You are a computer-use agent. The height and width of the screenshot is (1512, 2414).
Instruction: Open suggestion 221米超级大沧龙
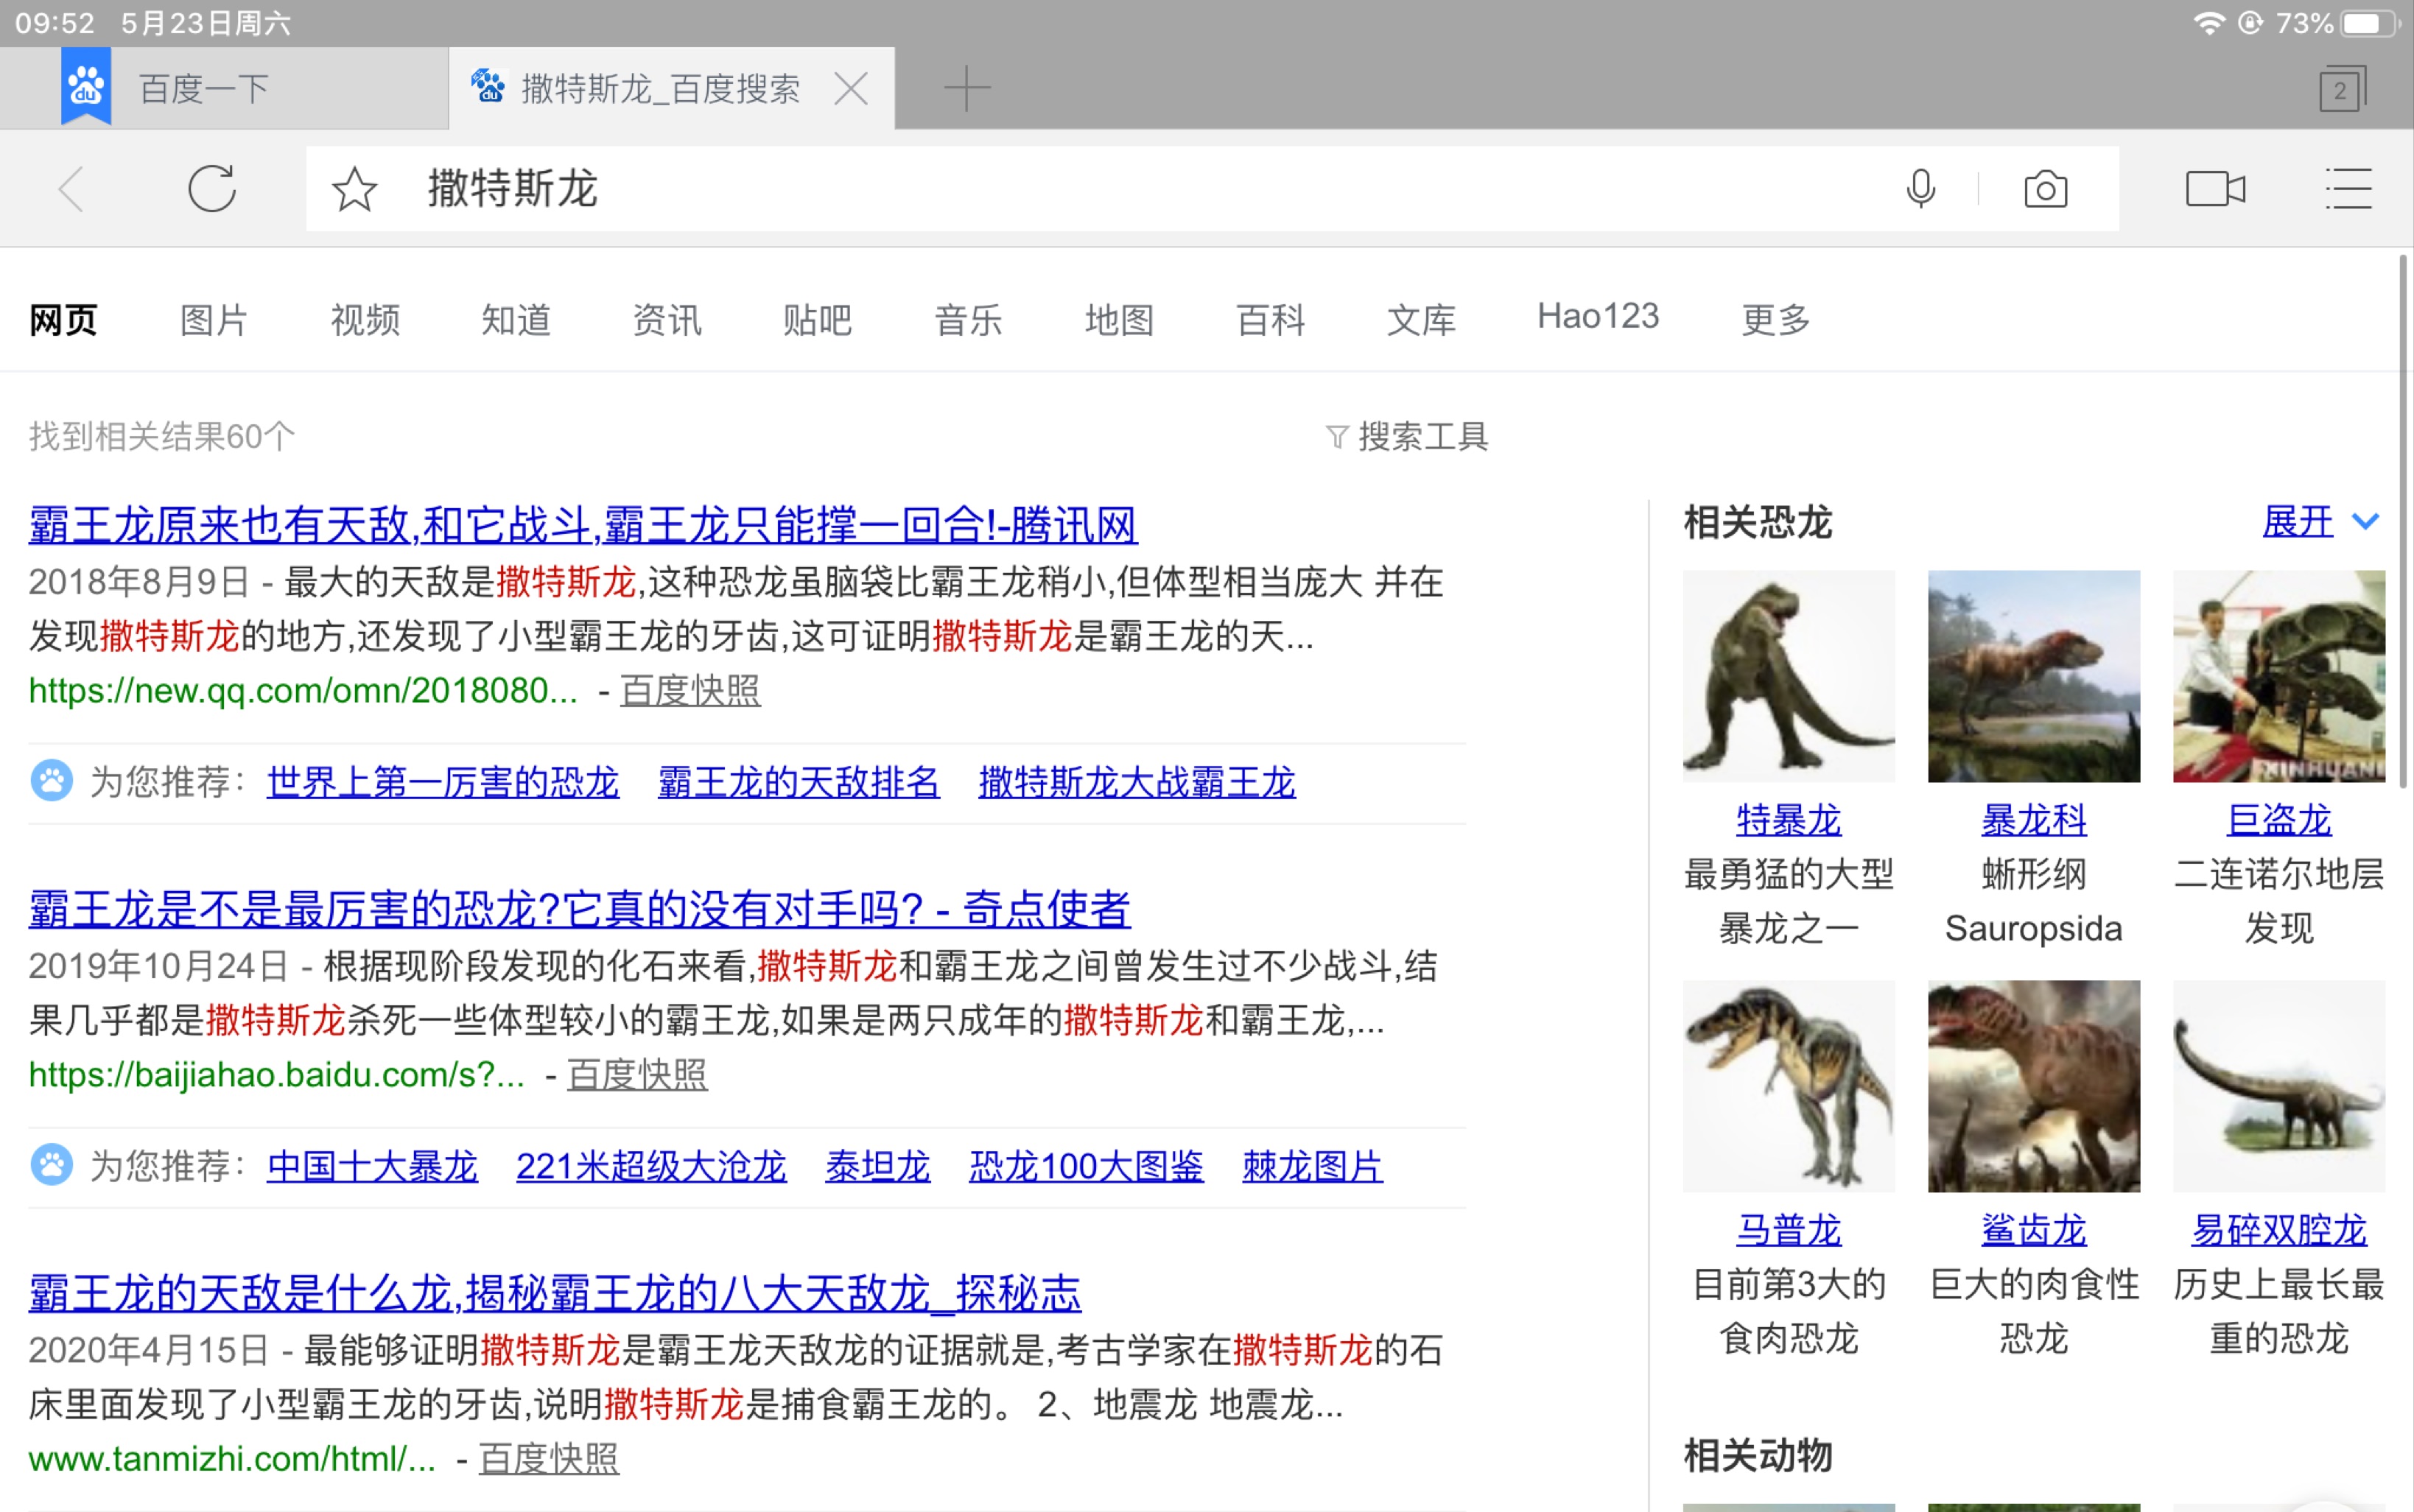point(651,1165)
